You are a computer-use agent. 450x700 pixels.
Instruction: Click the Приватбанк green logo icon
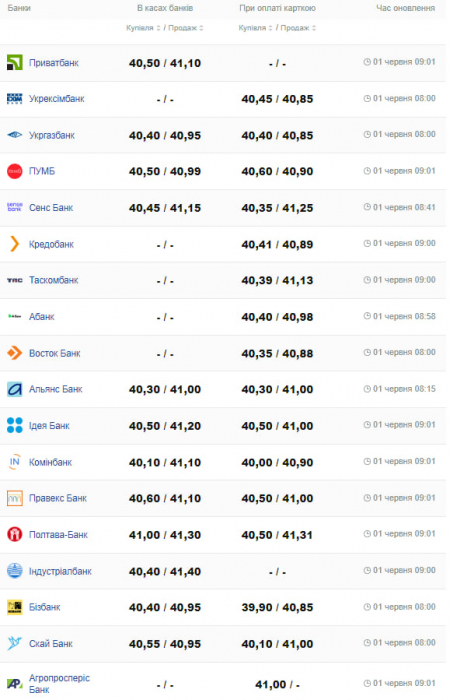point(14,62)
